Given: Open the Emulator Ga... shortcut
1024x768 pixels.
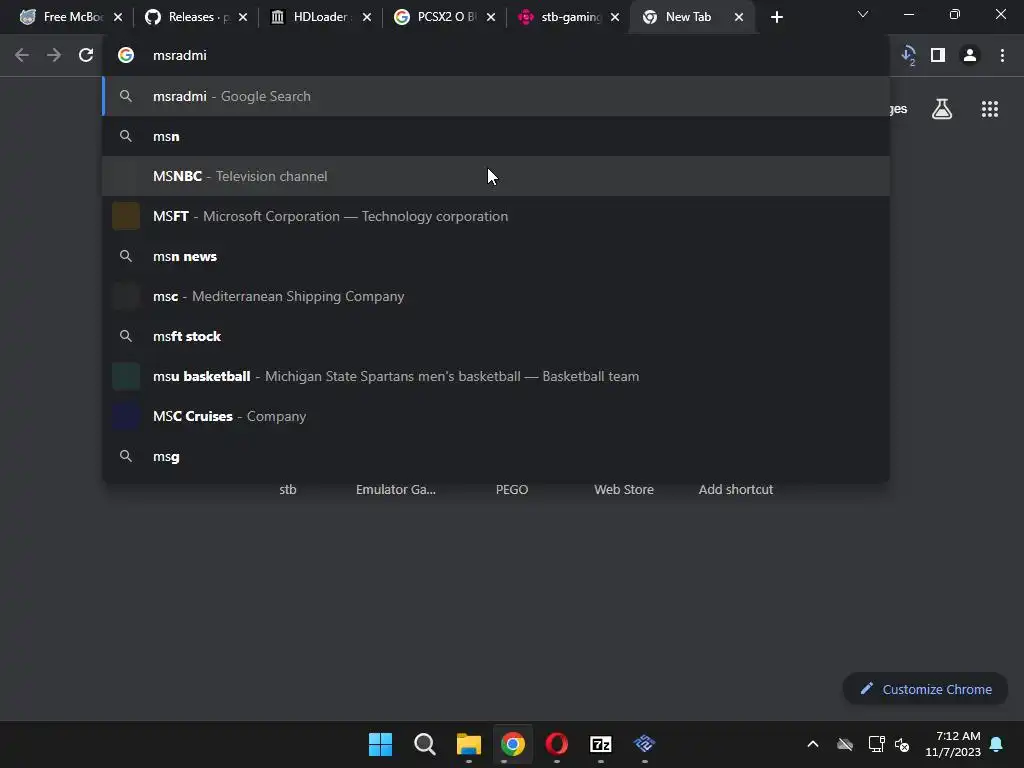Looking at the screenshot, I should click(x=396, y=489).
